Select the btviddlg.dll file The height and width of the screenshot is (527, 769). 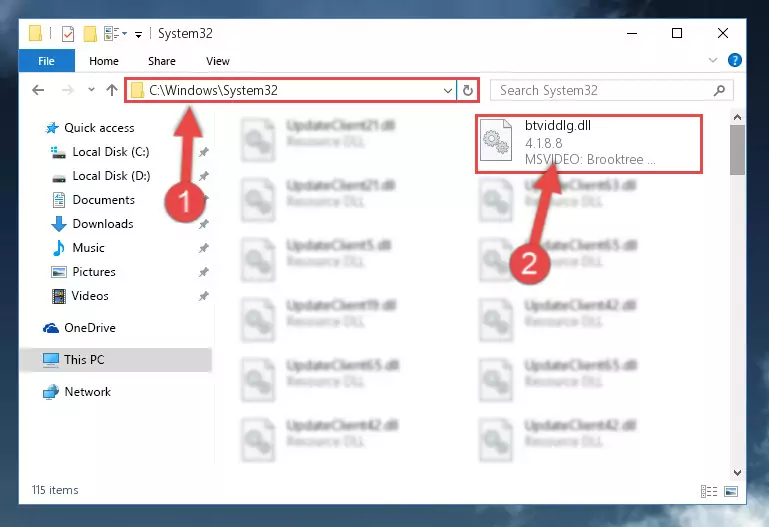[x=589, y=144]
